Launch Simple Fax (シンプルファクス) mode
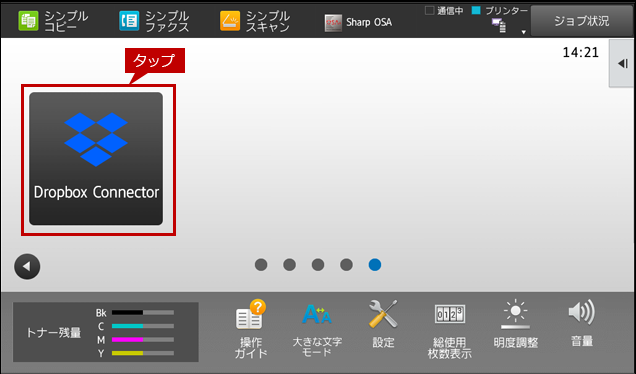The height and width of the screenshot is (374, 636). pyautogui.click(x=154, y=21)
